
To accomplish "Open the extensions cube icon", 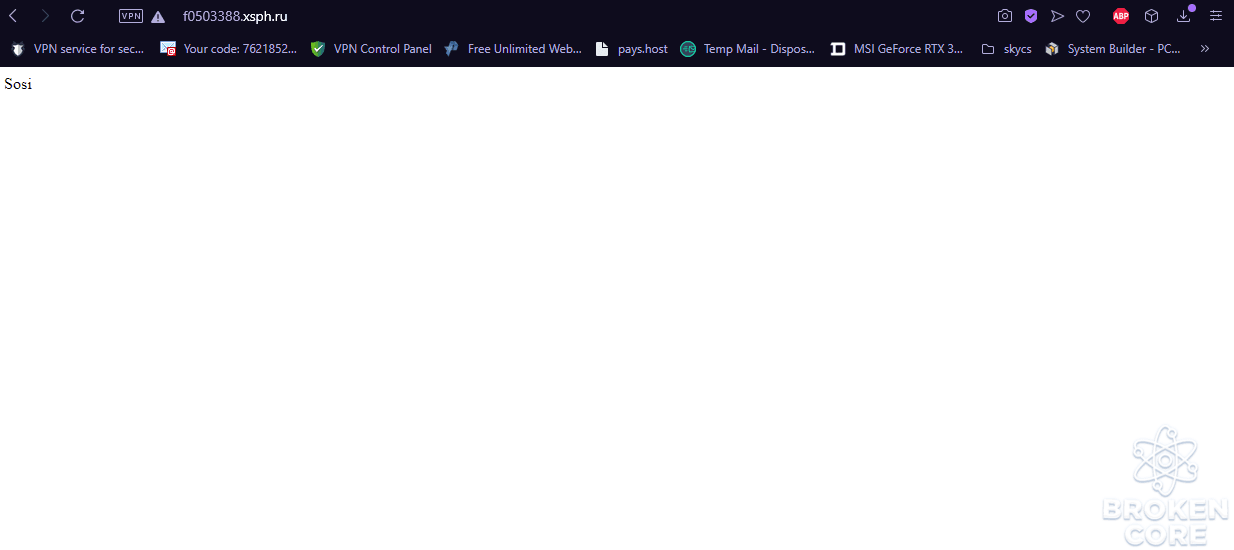I will (x=1151, y=16).
